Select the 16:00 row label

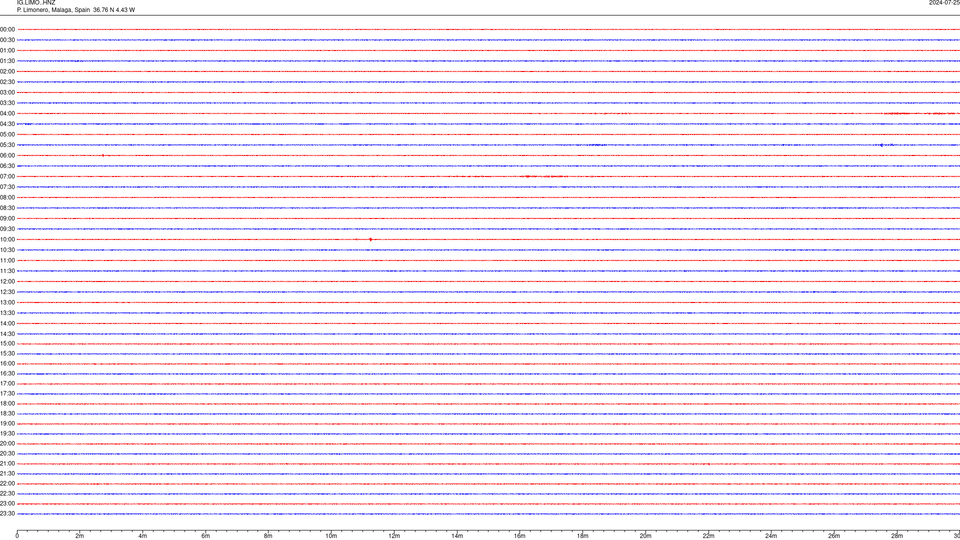(7, 364)
